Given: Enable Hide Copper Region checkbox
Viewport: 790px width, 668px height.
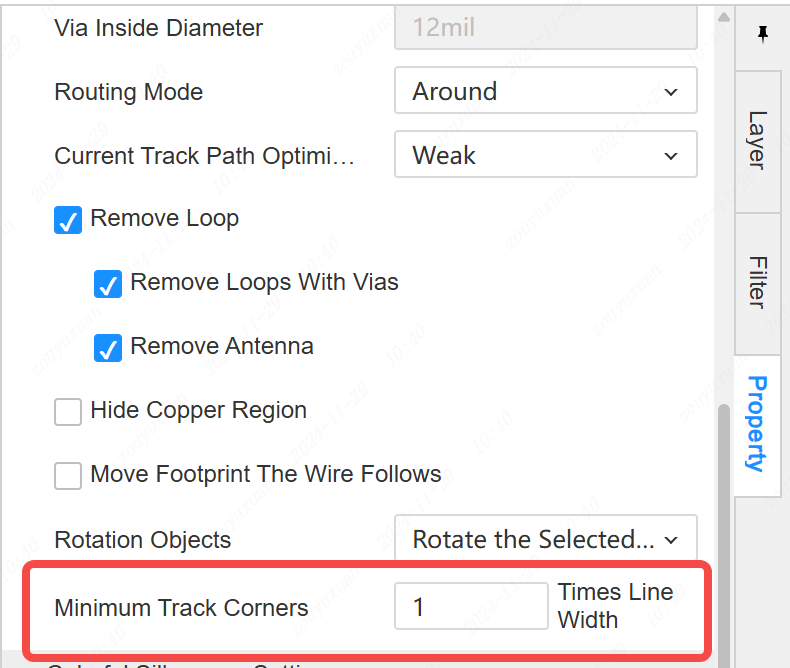Looking at the screenshot, I should tap(68, 412).
